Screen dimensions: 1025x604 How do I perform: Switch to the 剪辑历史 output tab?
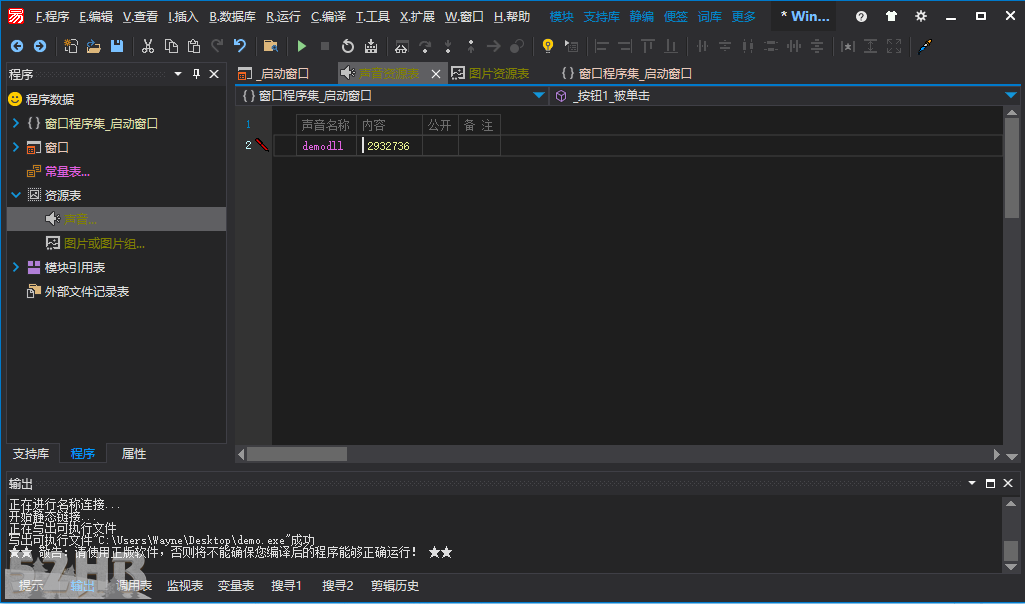pos(395,586)
